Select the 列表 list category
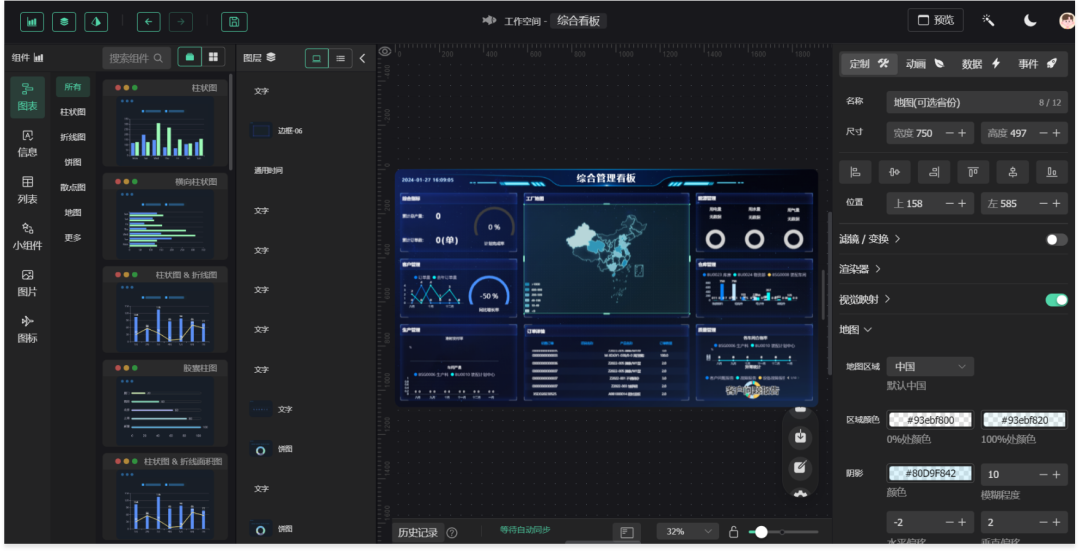Viewport: 1080px width, 553px height. [x=28, y=190]
